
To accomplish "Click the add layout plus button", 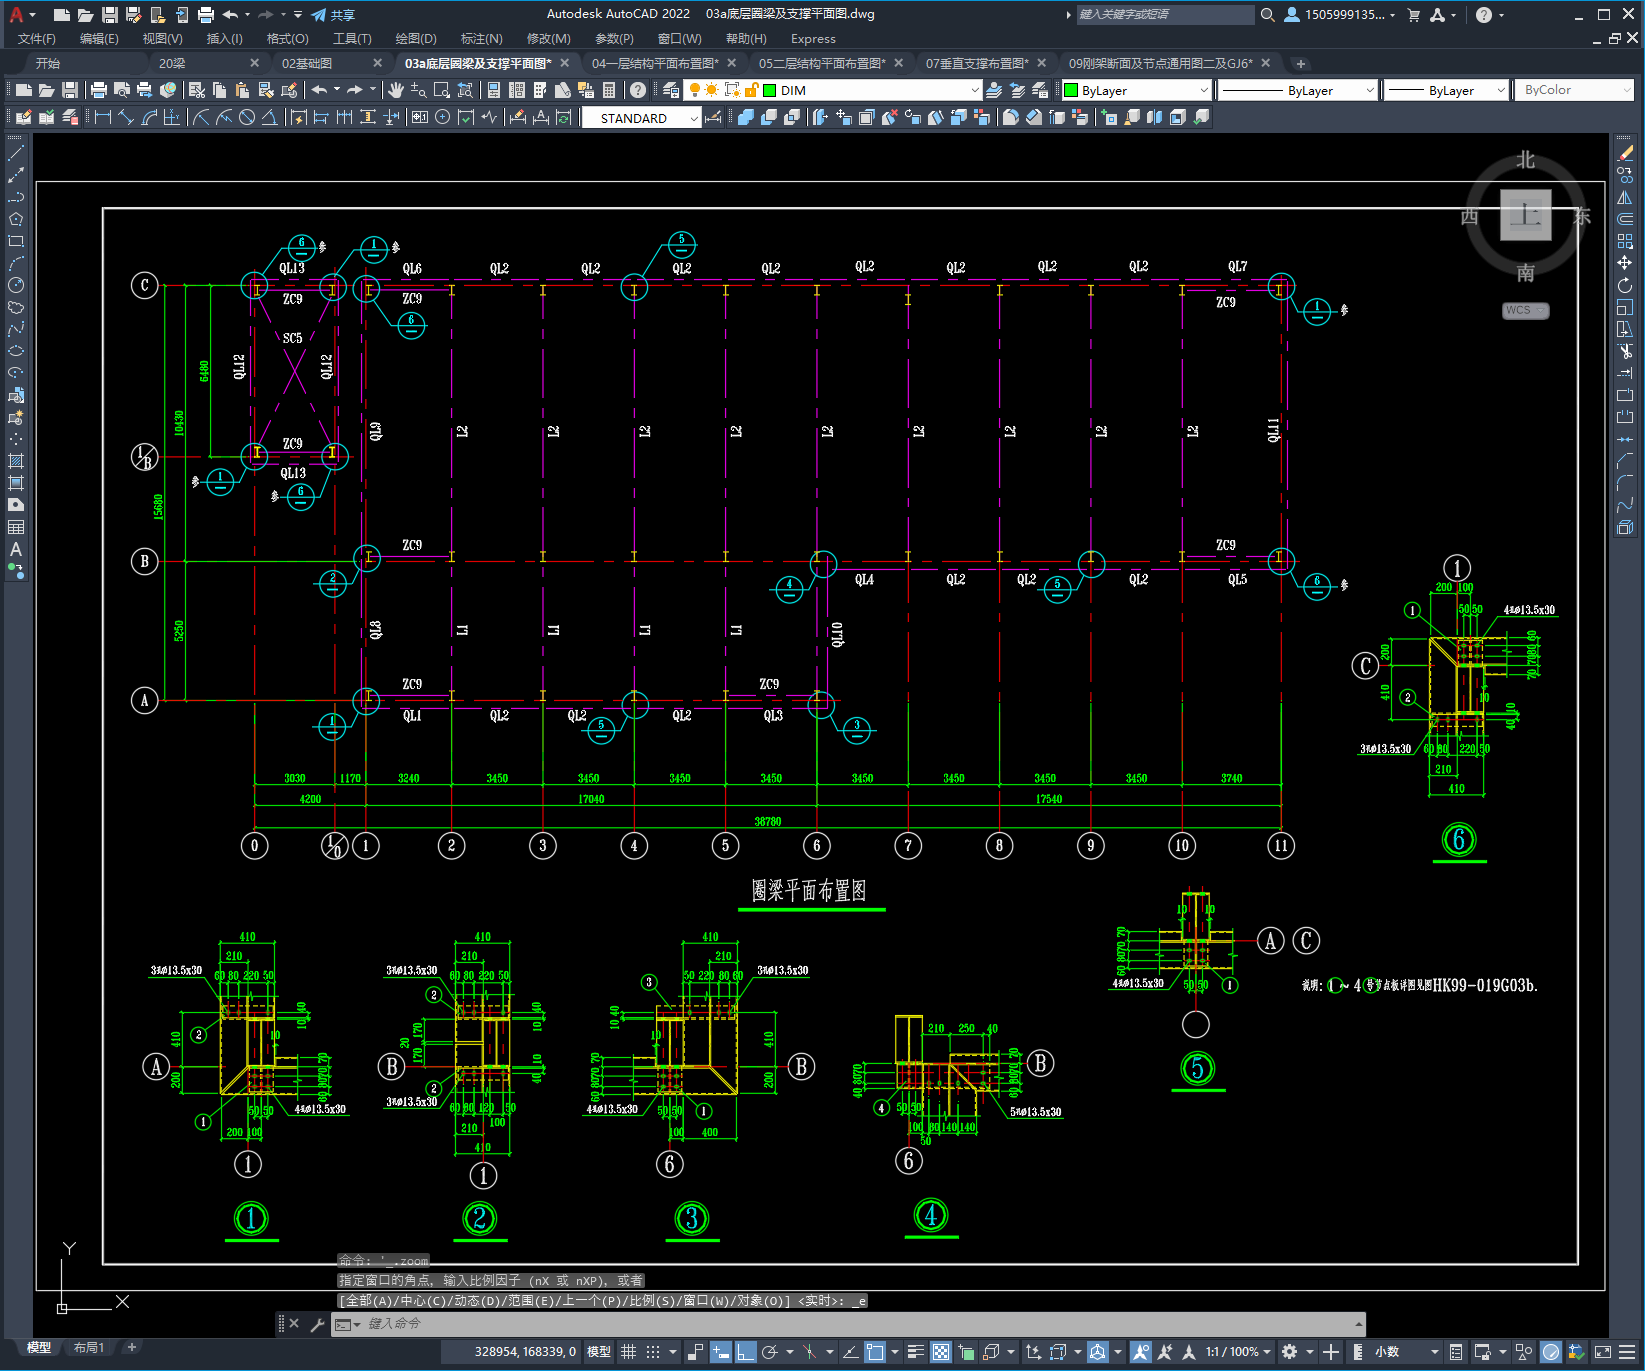I will (131, 1348).
